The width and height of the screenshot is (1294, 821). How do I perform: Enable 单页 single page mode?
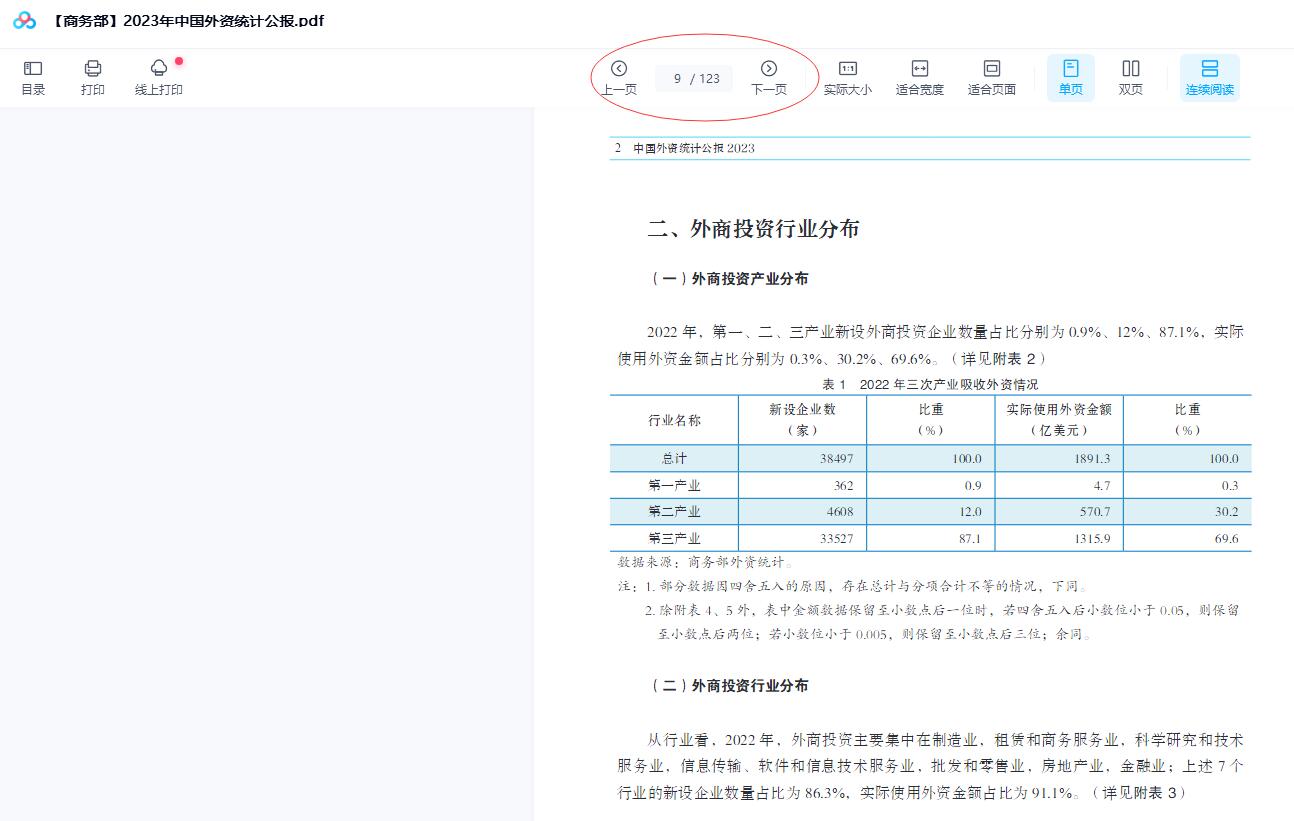[x=1070, y=77]
